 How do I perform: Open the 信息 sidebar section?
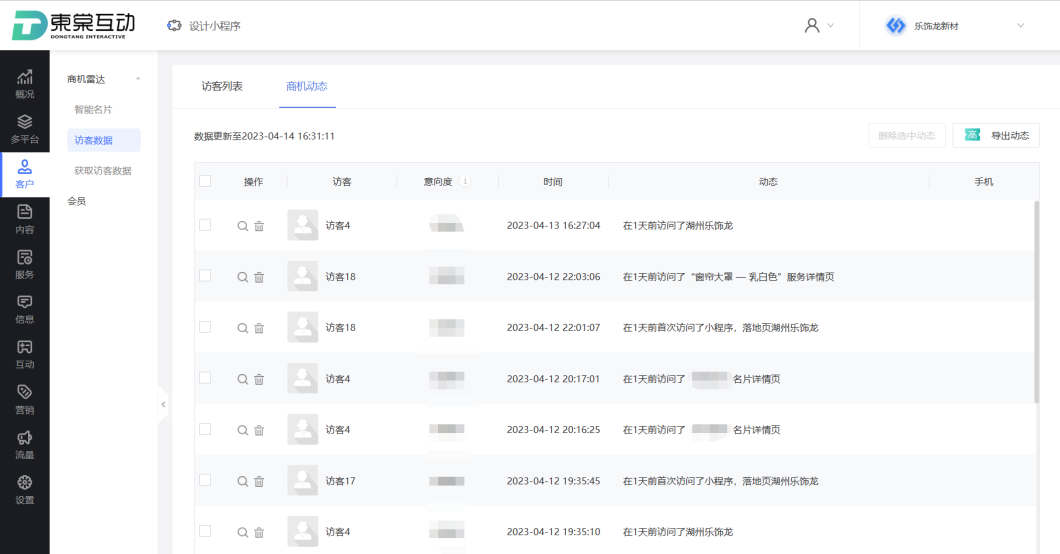pyautogui.click(x=24, y=309)
